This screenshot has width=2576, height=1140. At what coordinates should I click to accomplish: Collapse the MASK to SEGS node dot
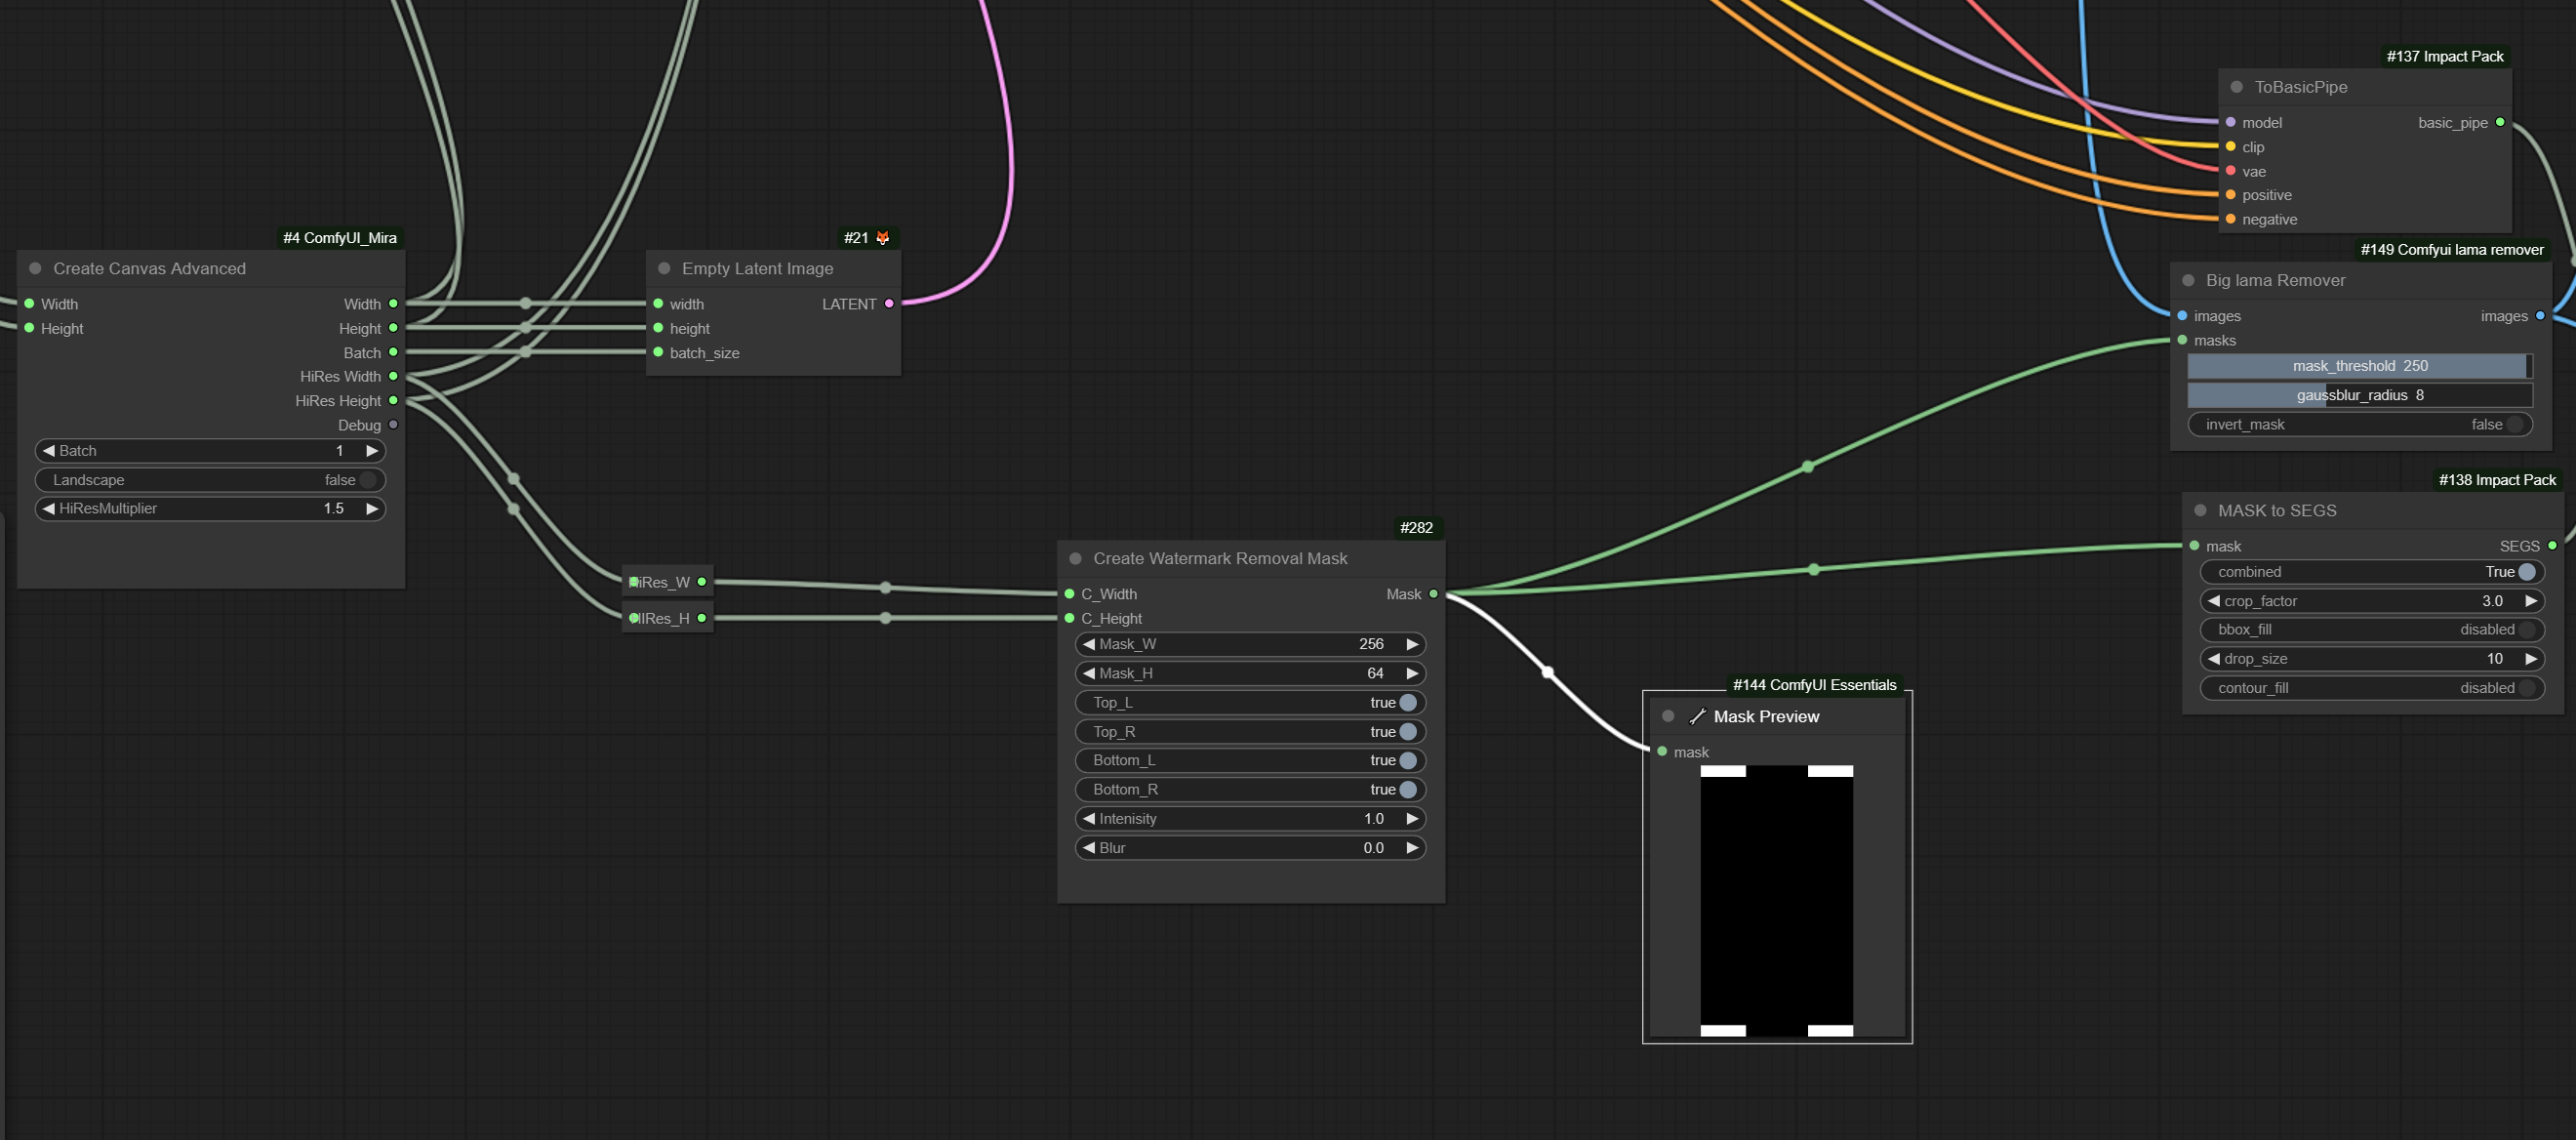click(2200, 510)
